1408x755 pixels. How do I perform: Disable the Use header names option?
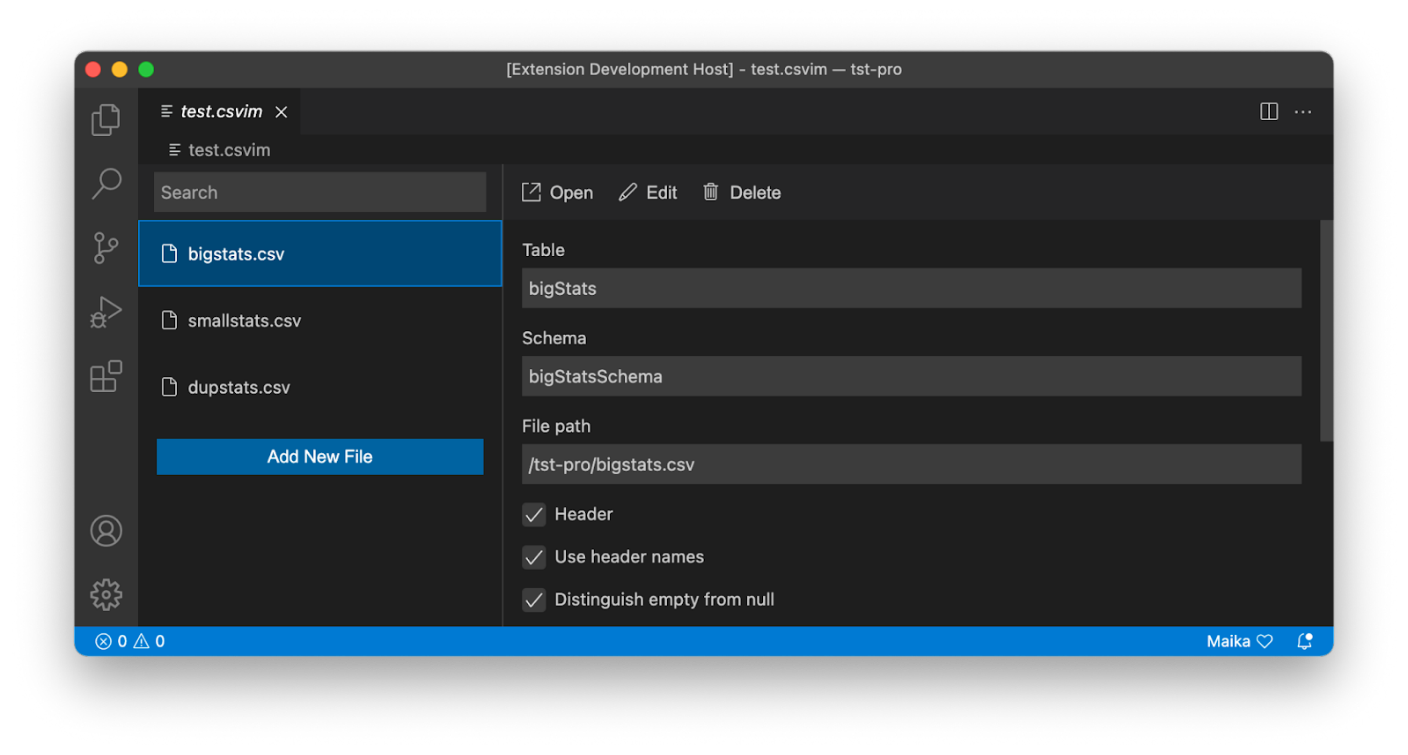coord(533,557)
